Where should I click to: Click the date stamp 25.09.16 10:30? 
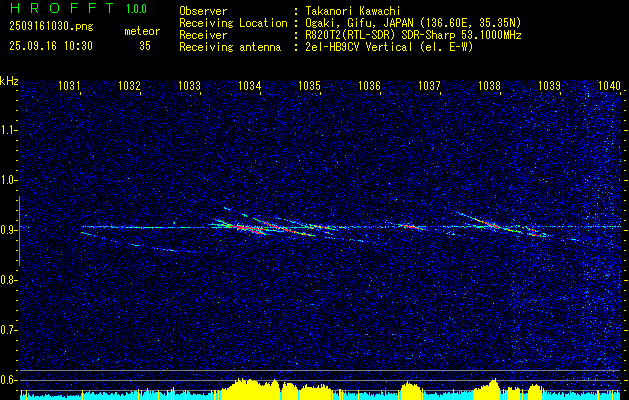point(51,46)
